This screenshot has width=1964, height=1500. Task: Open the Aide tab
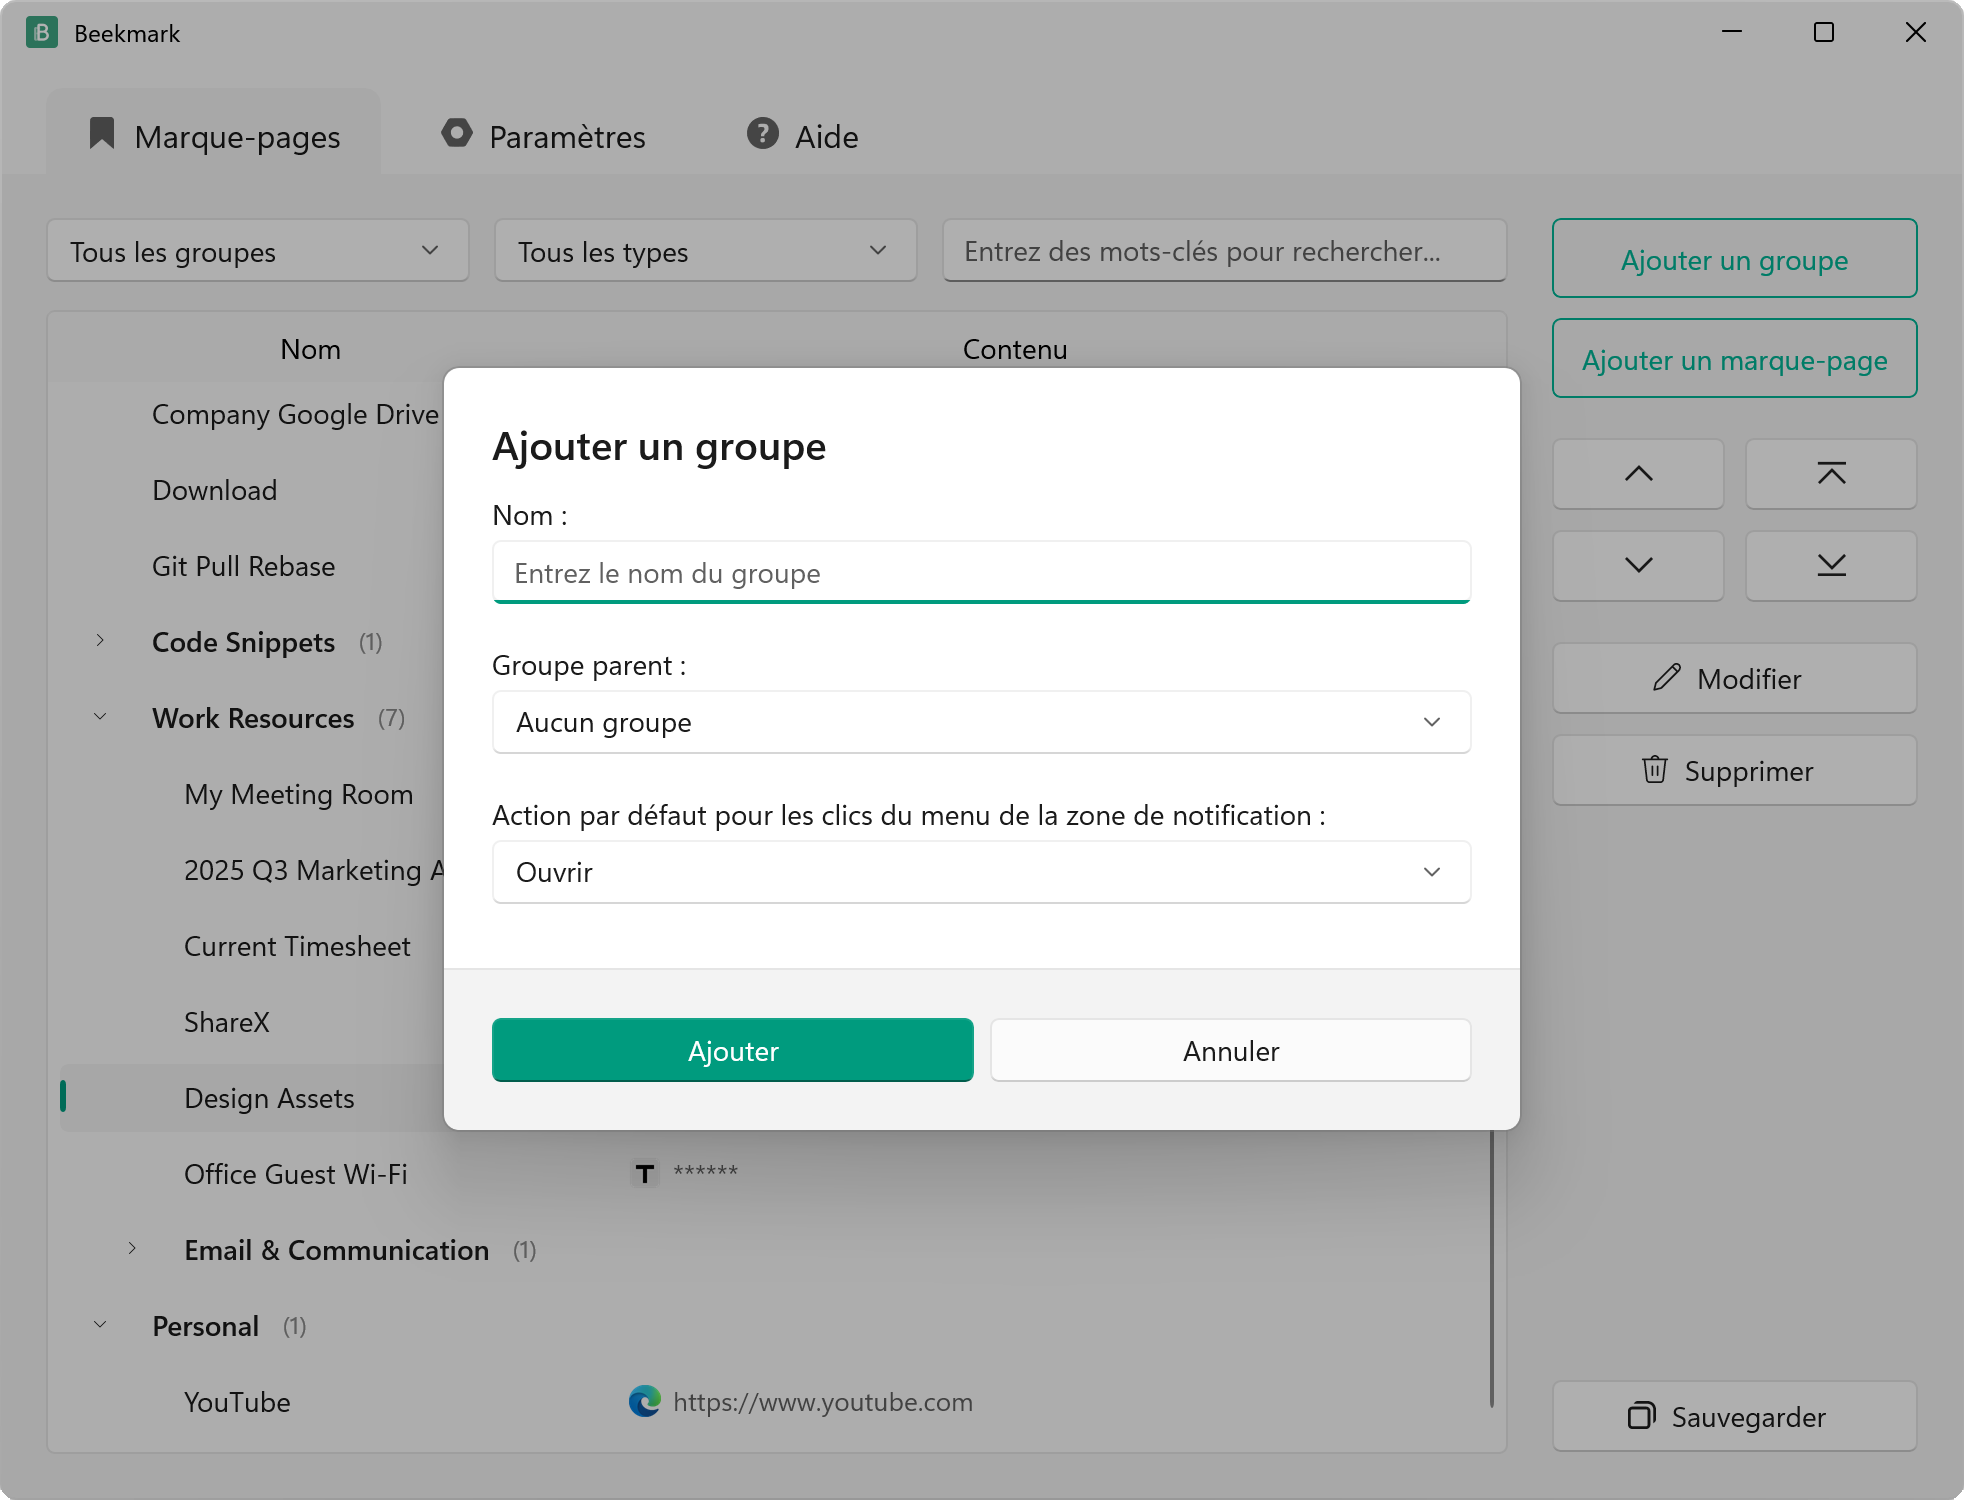[803, 136]
